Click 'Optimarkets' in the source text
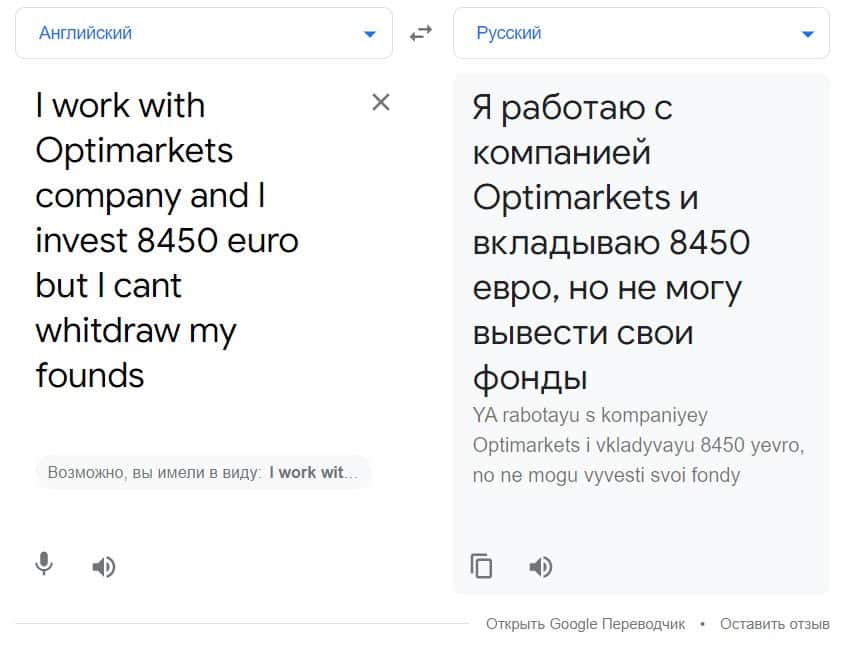The width and height of the screenshot is (849, 647). [134, 150]
